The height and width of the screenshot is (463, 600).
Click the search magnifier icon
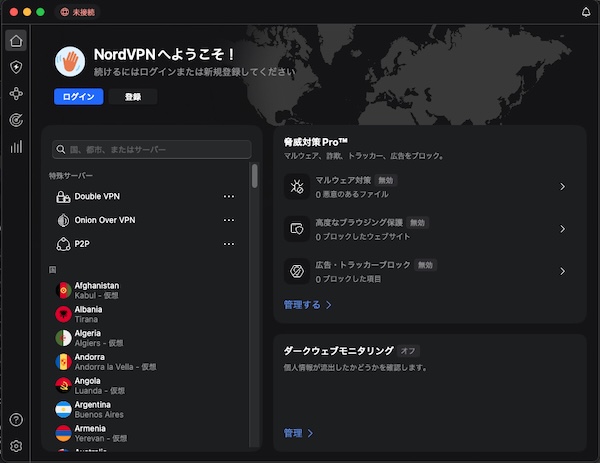pos(61,149)
